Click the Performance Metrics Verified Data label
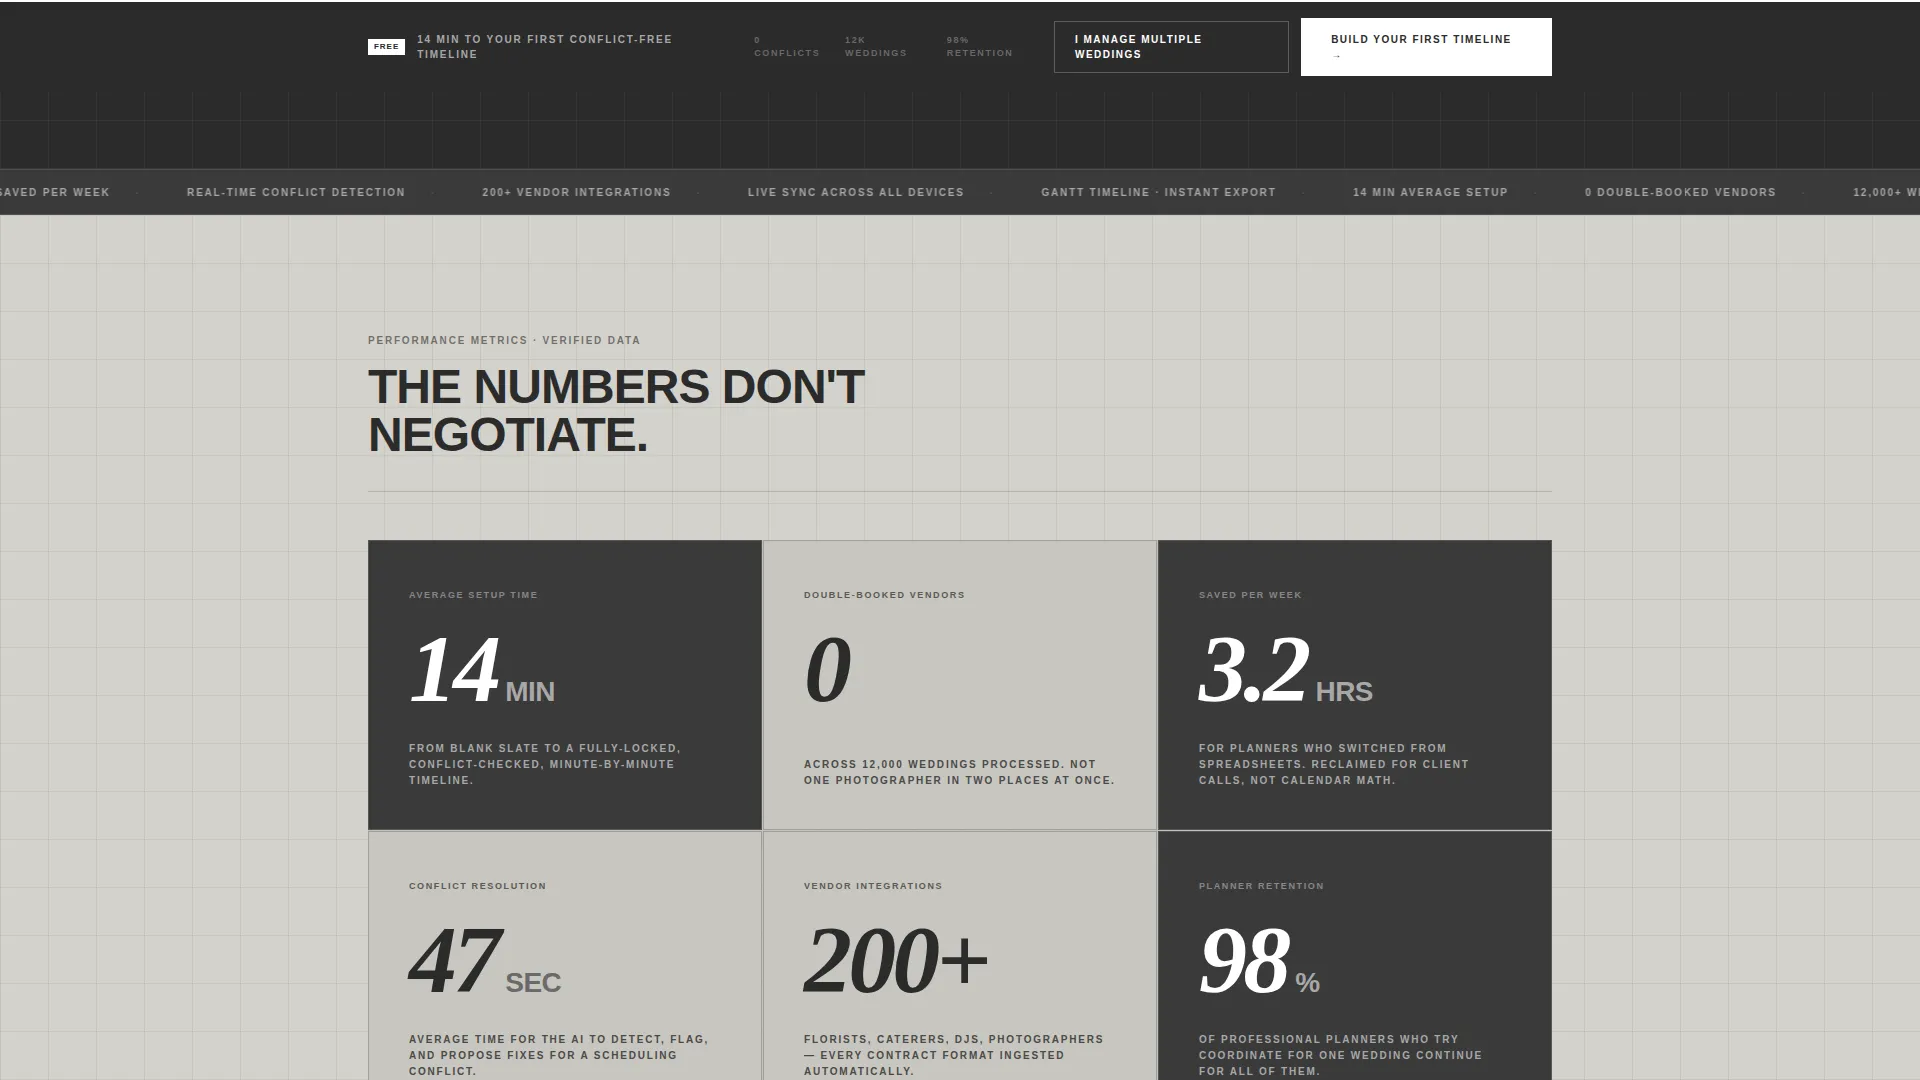This screenshot has height=1080, width=1920. pos(504,340)
